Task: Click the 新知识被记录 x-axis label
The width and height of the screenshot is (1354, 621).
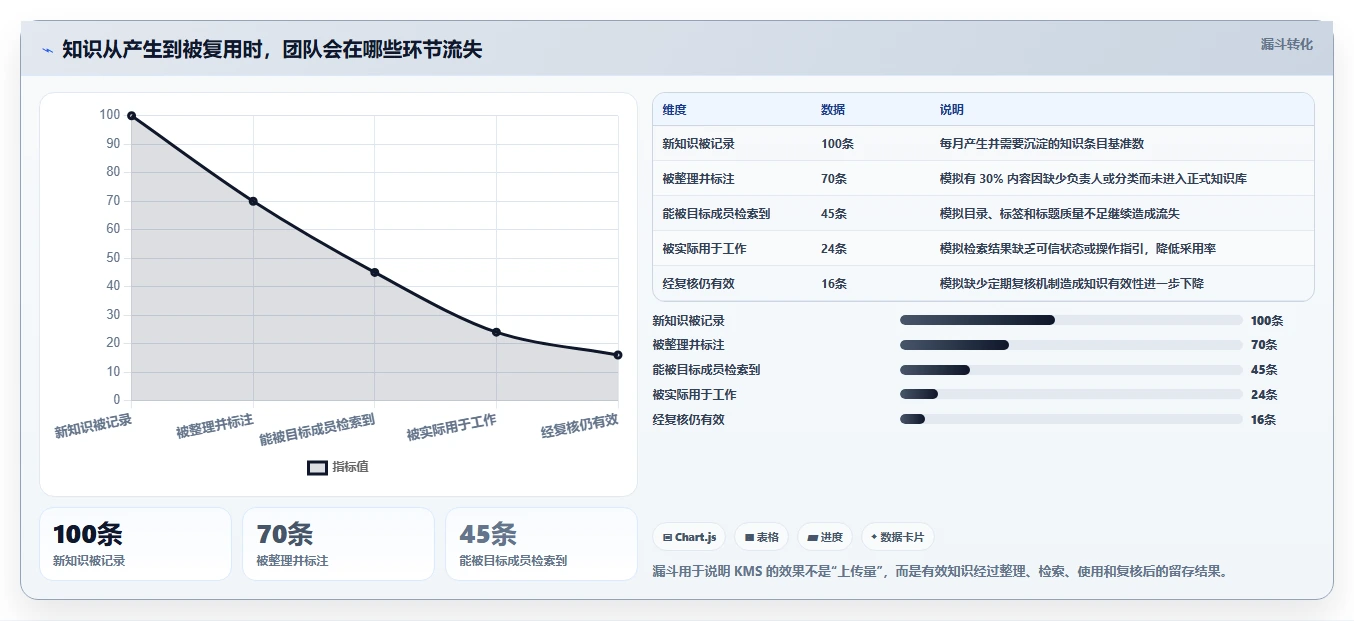Action: coord(93,426)
